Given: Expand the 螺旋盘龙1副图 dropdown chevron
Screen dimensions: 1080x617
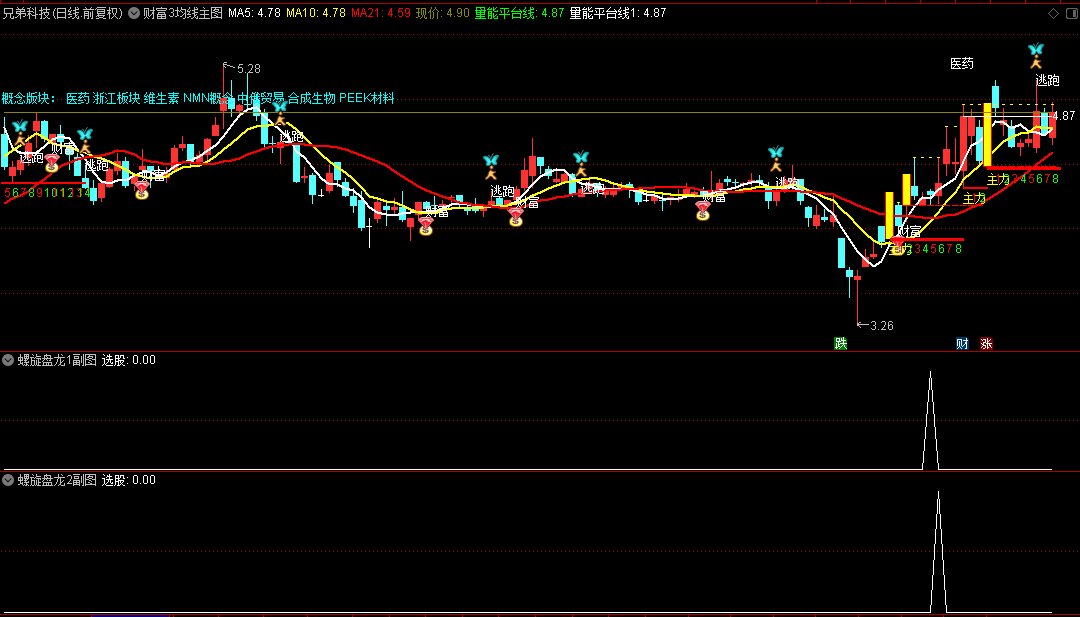Looking at the screenshot, I should coord(8,360).
